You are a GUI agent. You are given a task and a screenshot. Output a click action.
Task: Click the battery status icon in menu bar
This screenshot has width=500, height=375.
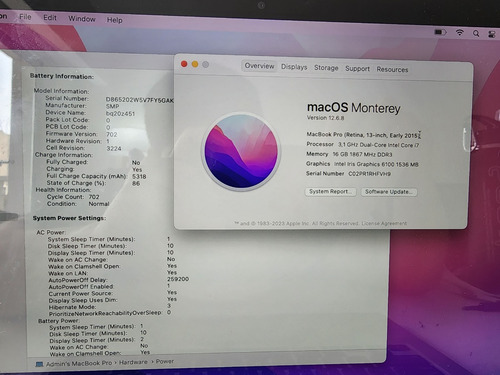440,32
